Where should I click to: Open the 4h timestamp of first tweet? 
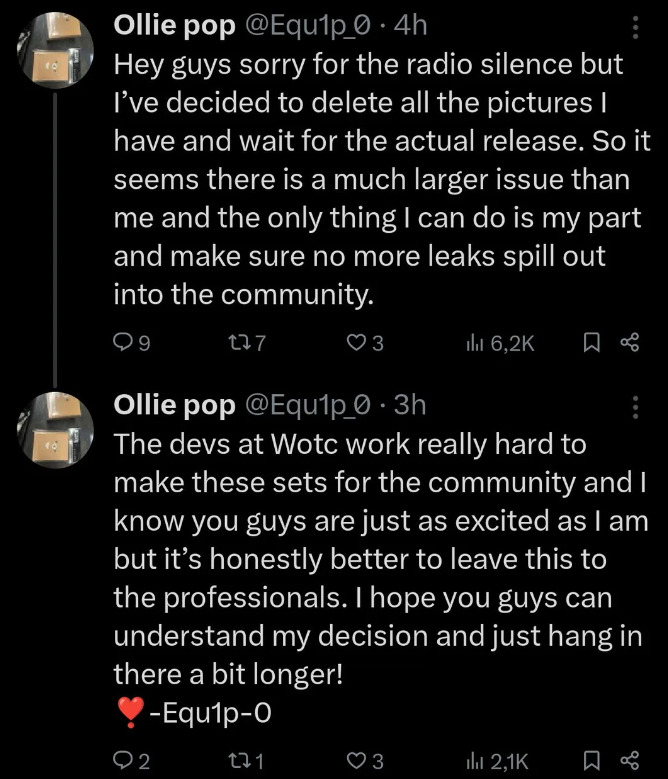(412, 28)
